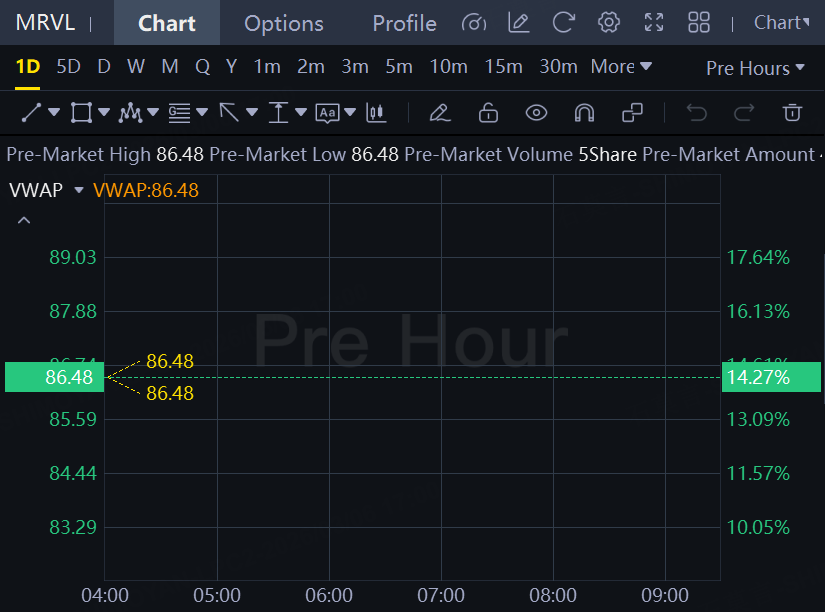This screenshot has height=612, width=825.
Task: Click the green 86.48 current price tag
Action: [55, 377]
